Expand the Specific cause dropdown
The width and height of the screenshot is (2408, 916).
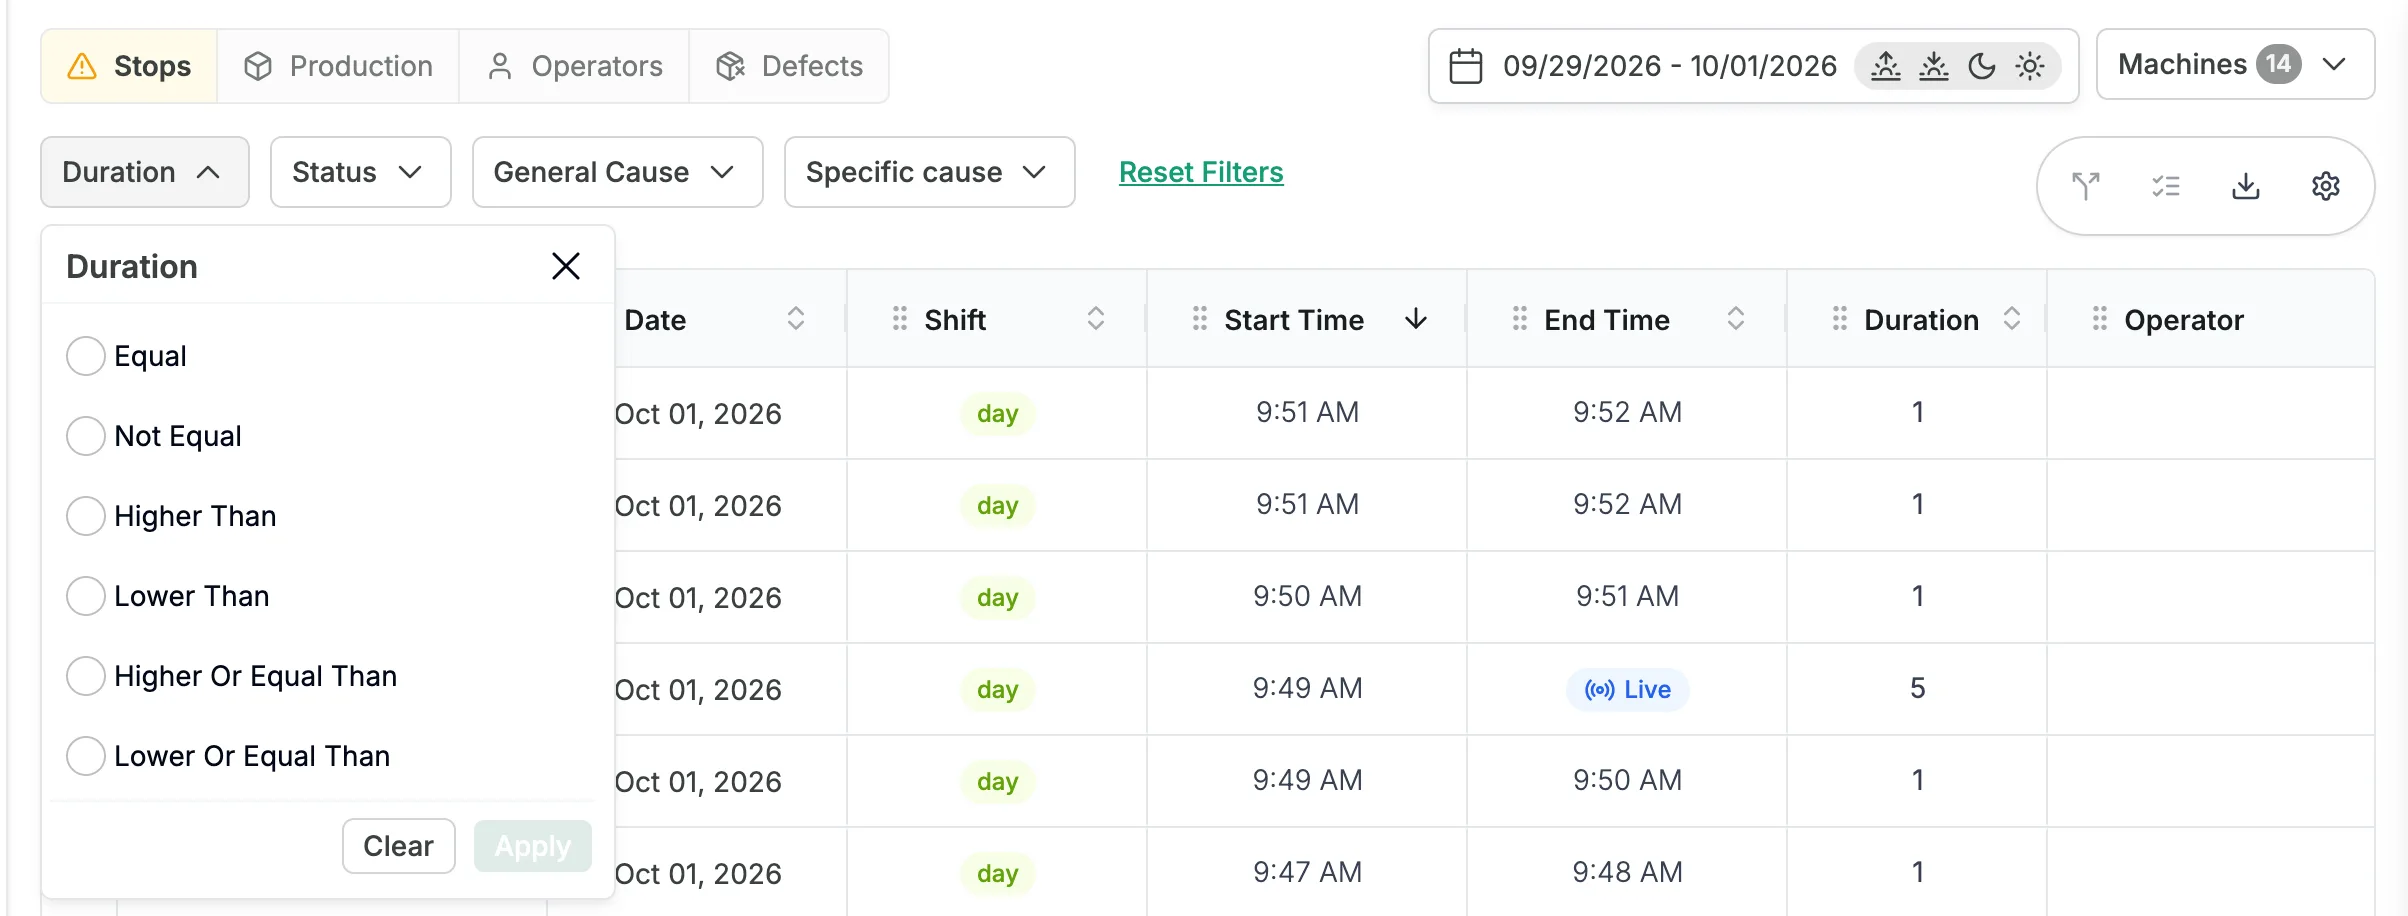pyautogui.click(x=929, y=172)
